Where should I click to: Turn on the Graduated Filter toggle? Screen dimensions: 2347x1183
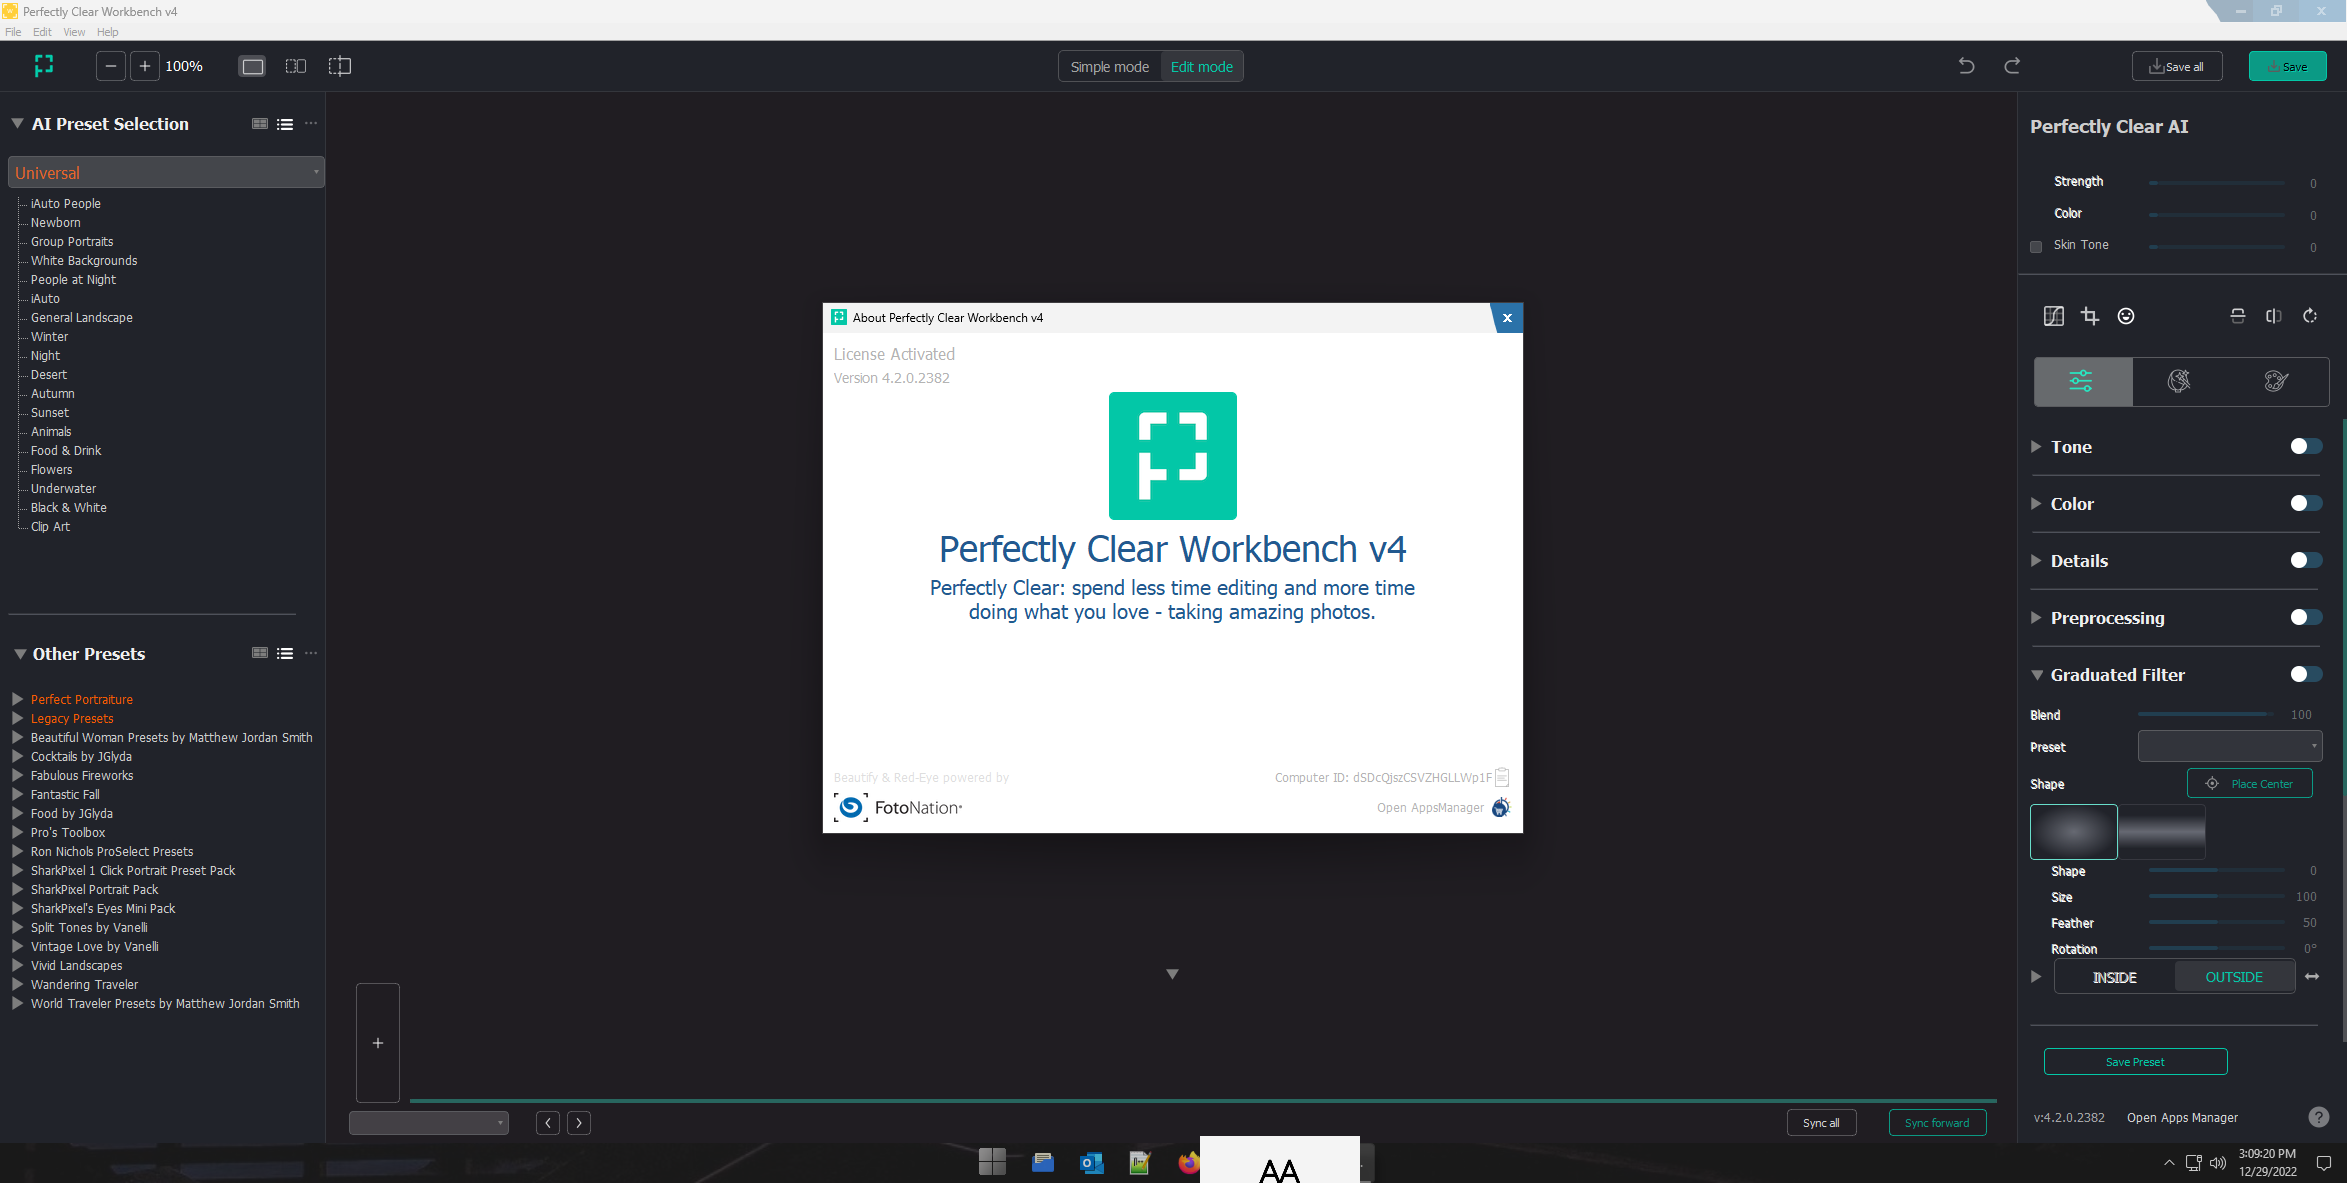tap(2306, 674)
